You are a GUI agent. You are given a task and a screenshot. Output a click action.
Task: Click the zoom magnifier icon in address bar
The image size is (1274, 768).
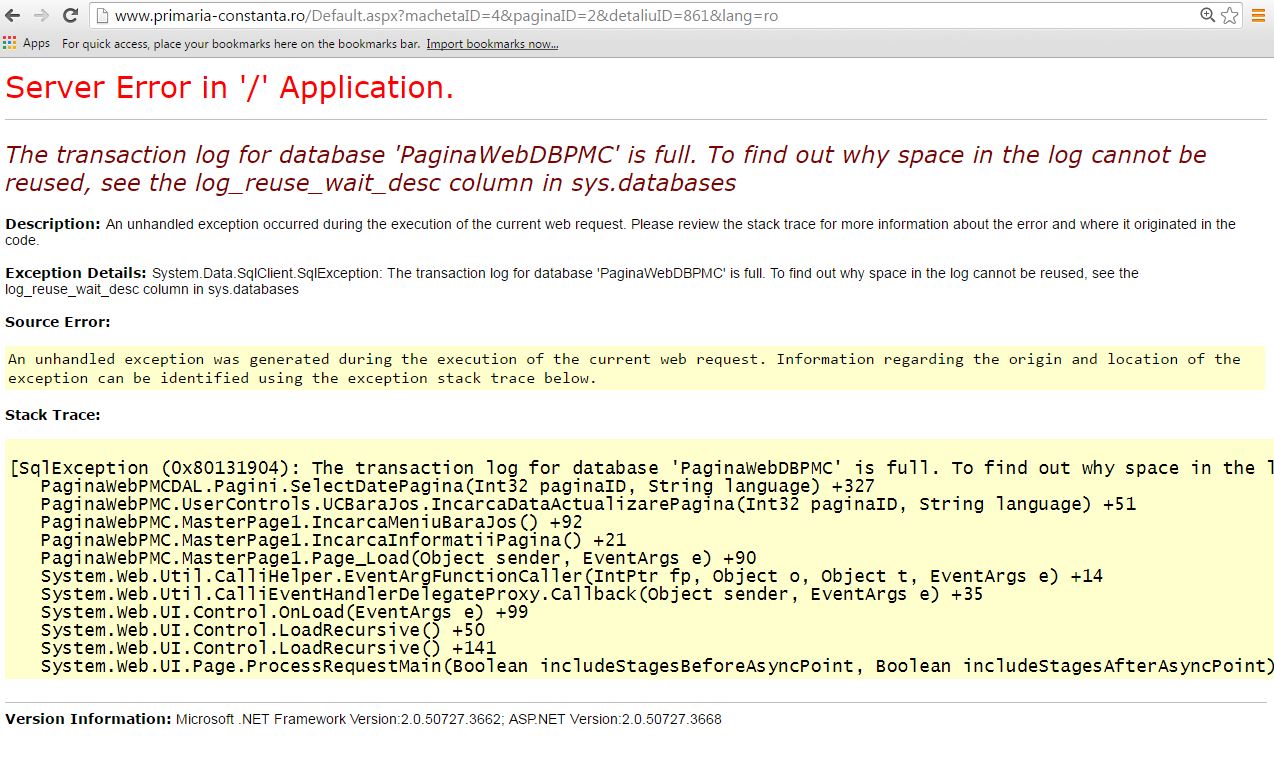[1208, 15]
